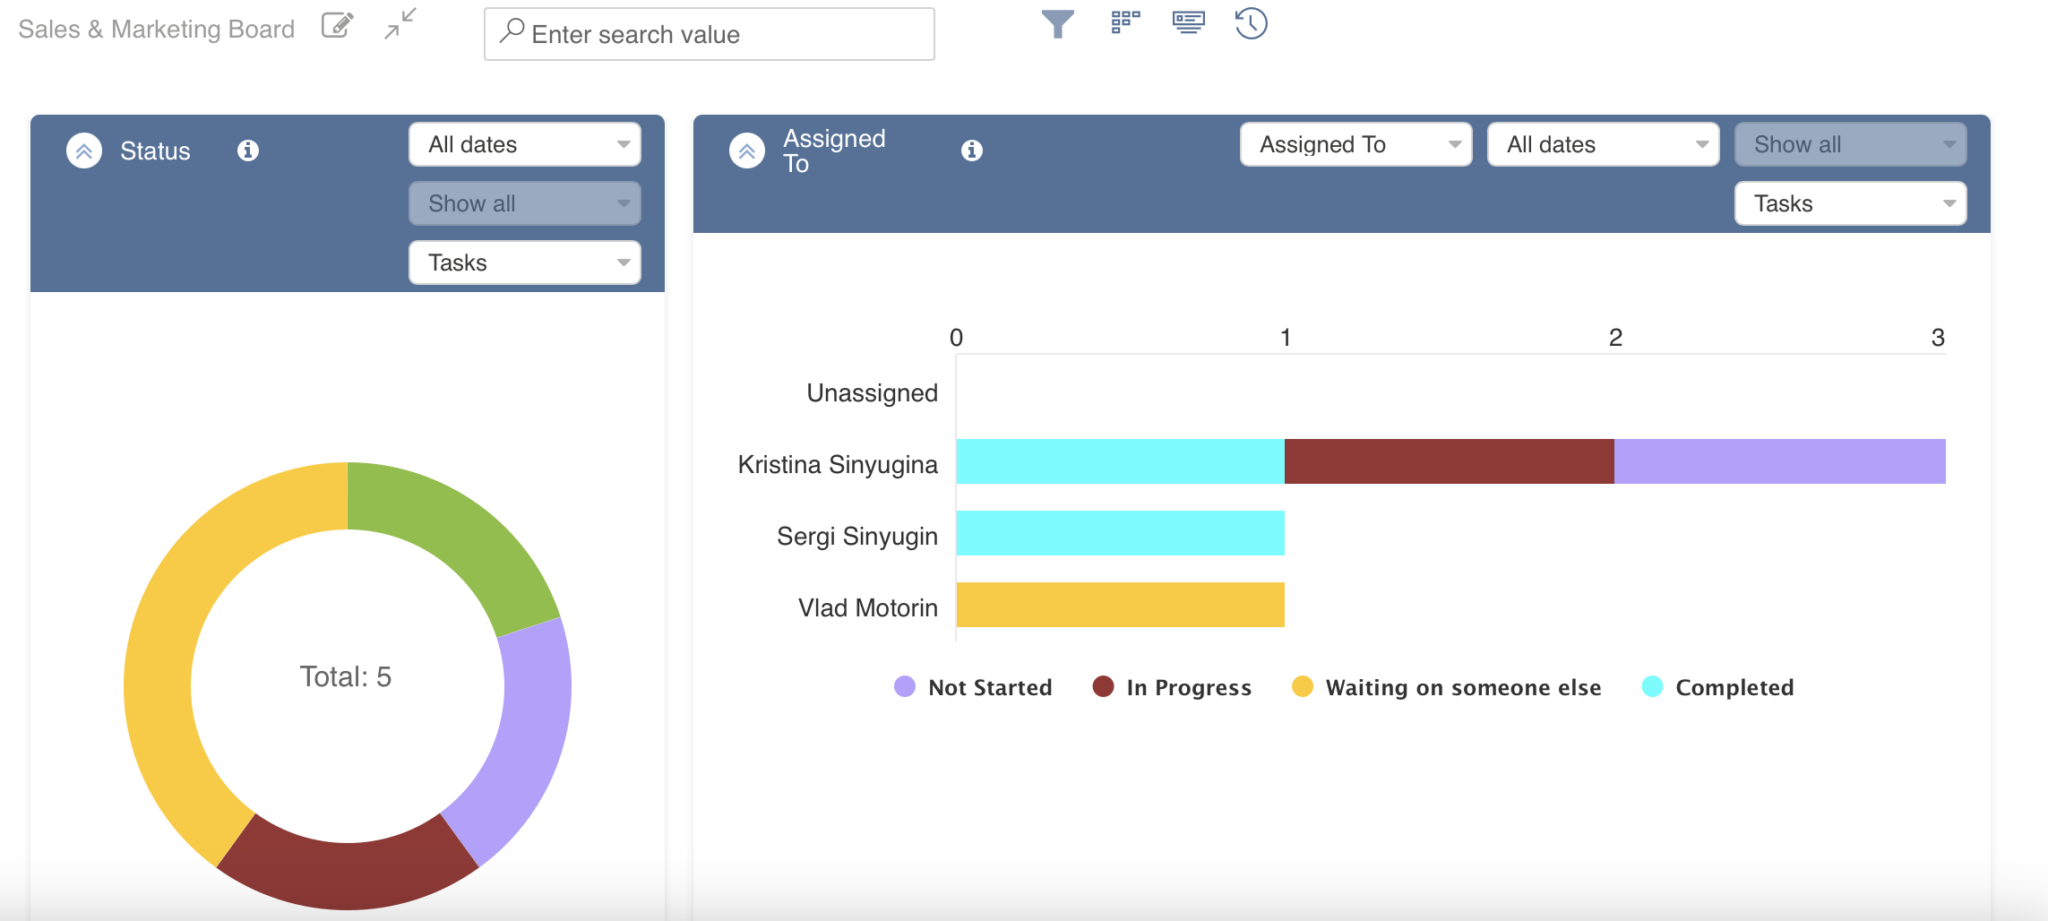The height and width of the screenshot is (921, 2048).
Task: Open the Tasks dropdown on Assigned To widget
Action: coord(1849,203)
